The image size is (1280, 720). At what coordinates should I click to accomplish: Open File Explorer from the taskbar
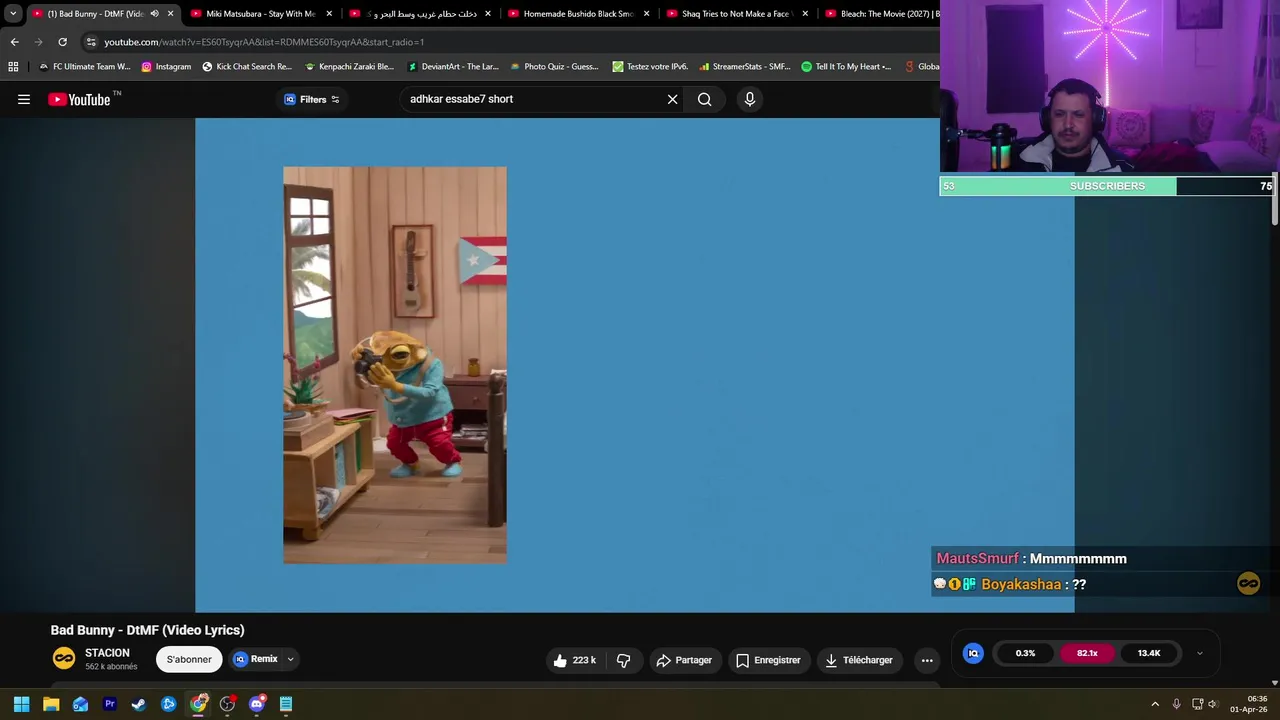pos(51,704)
